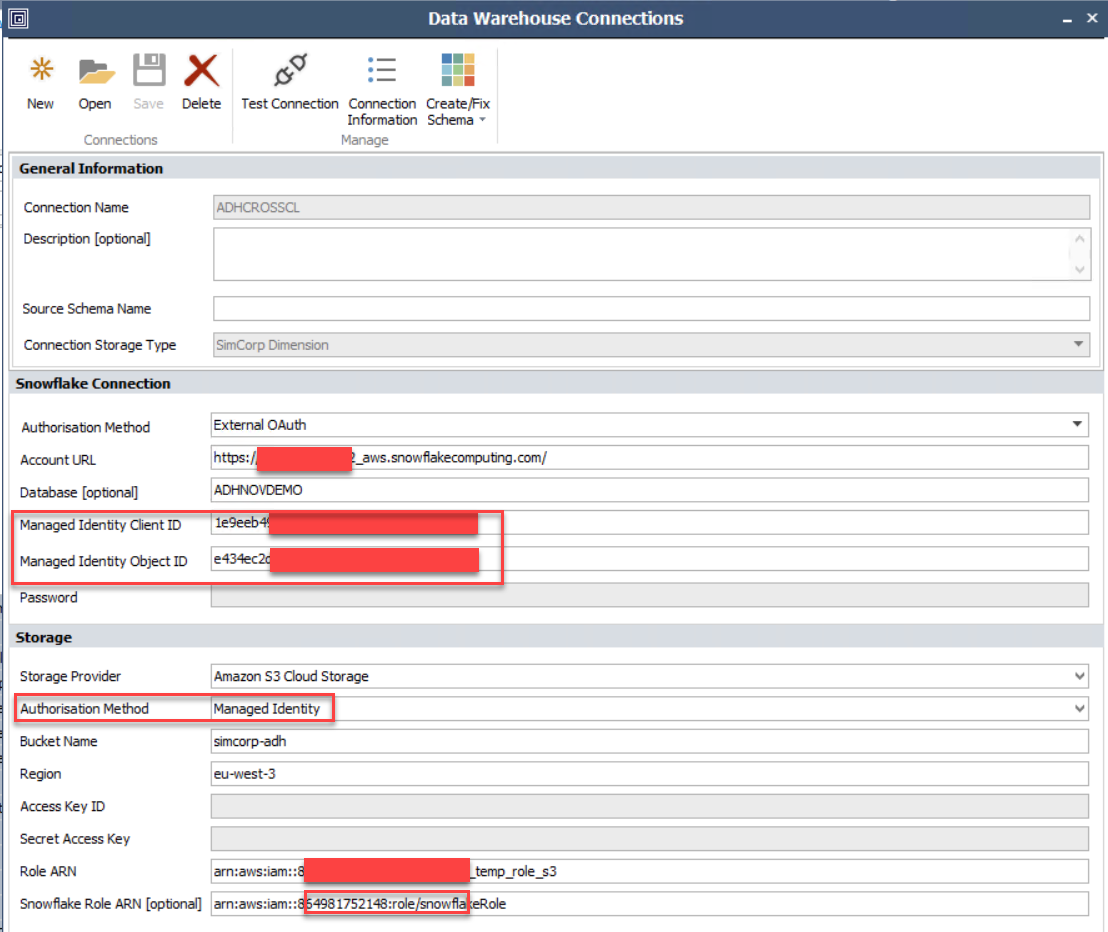The width and height of the screenshot is (1108, 932).
Task: Expand the Create/Fix Schema dropdown arrow
Action: (483, 119)
